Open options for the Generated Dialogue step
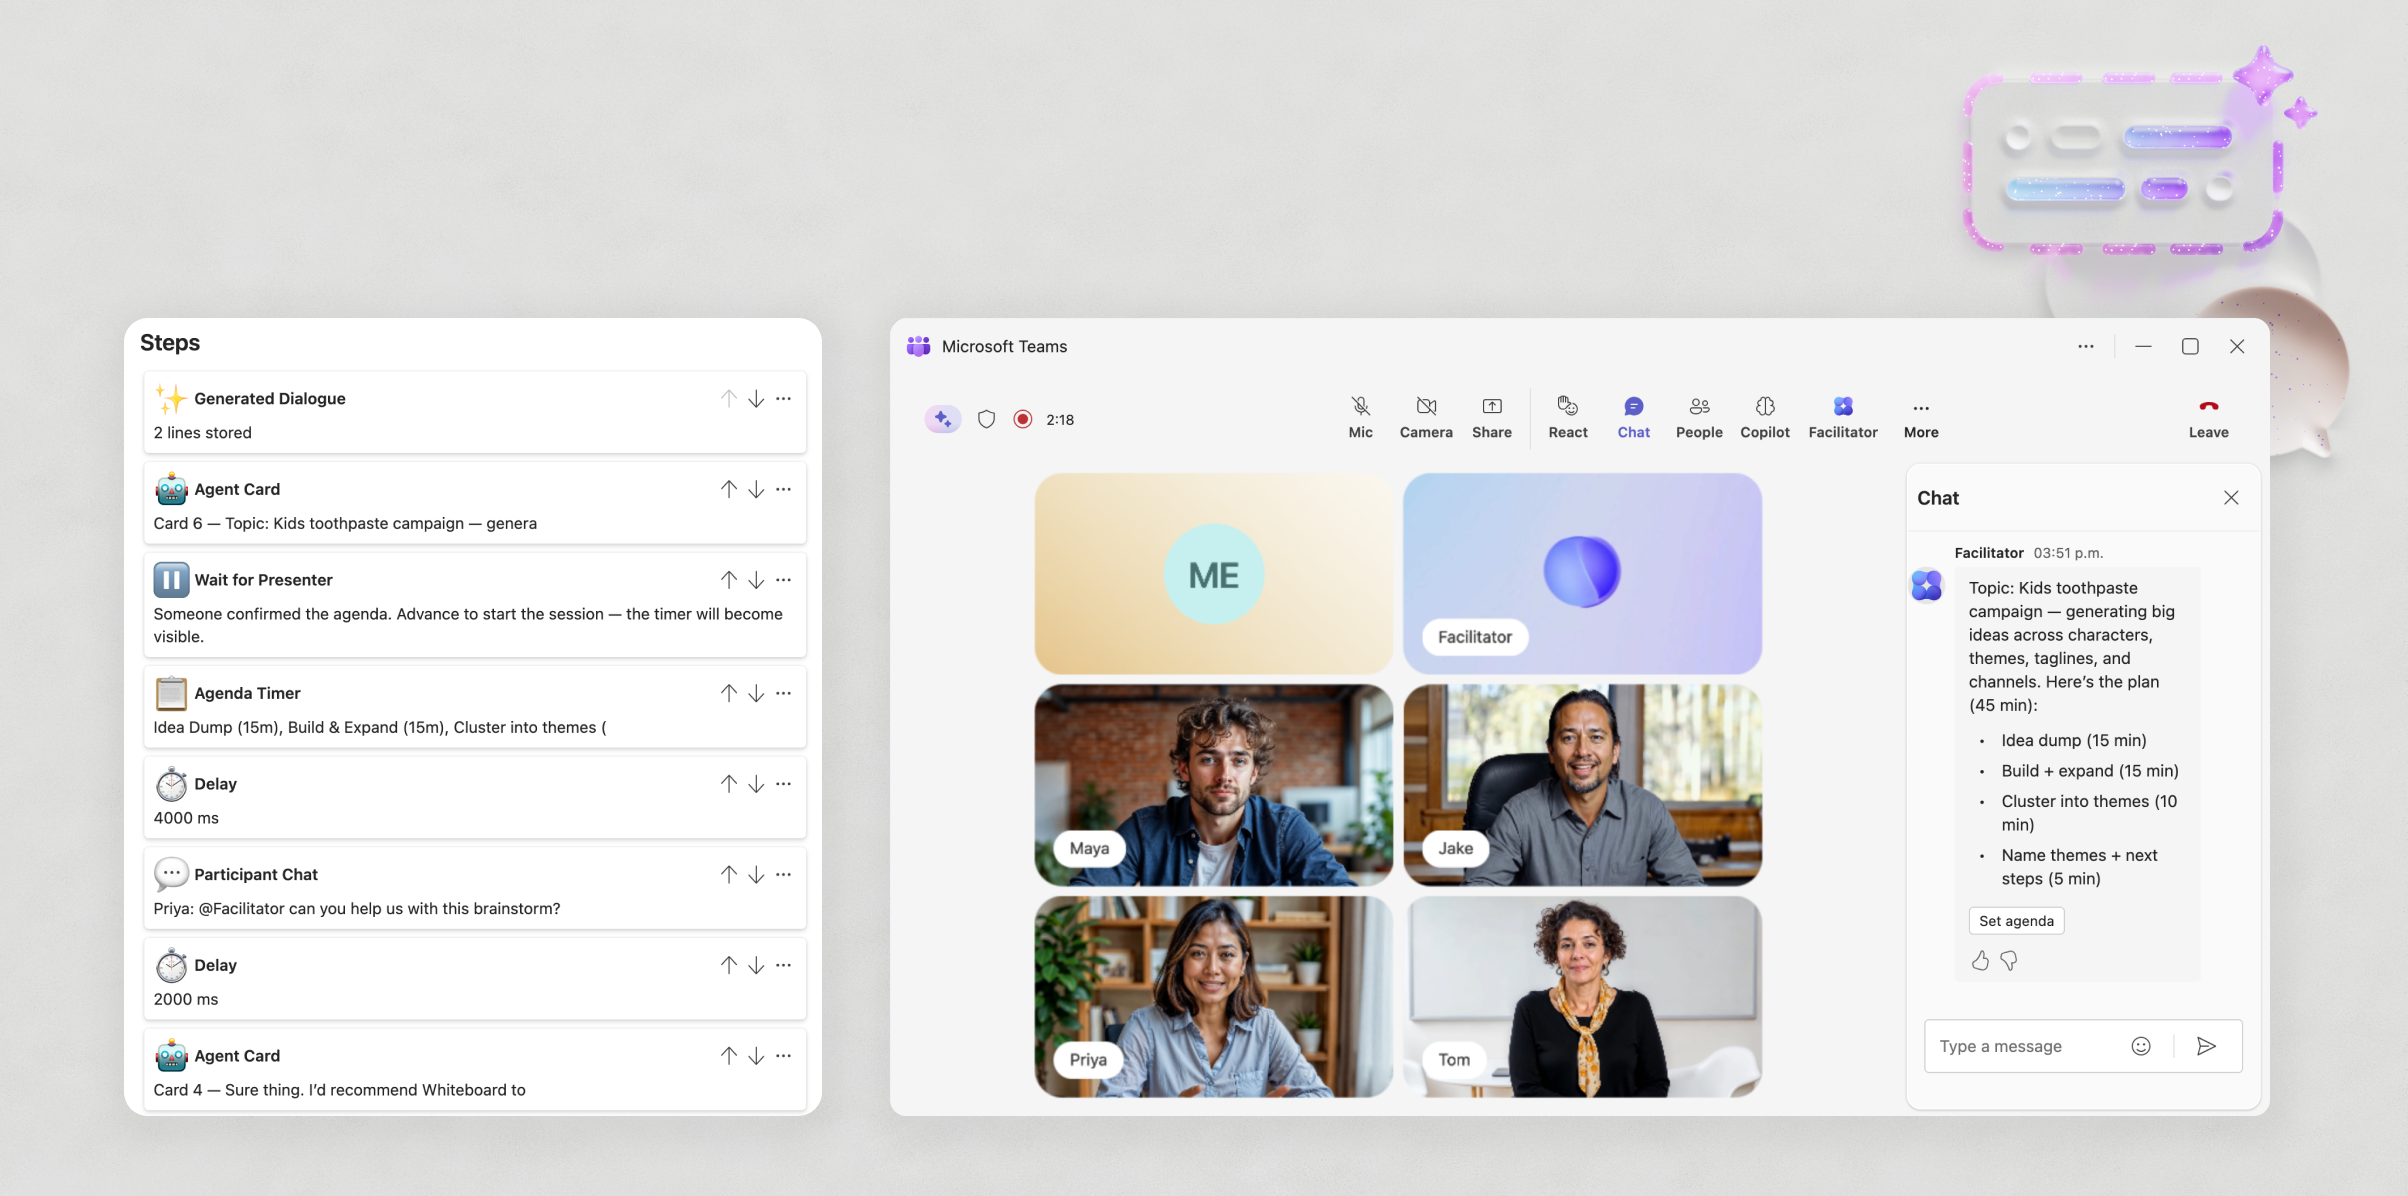Image resolution: width=2408 pixels, height=1196 pixels. click(x=784, y=399)
